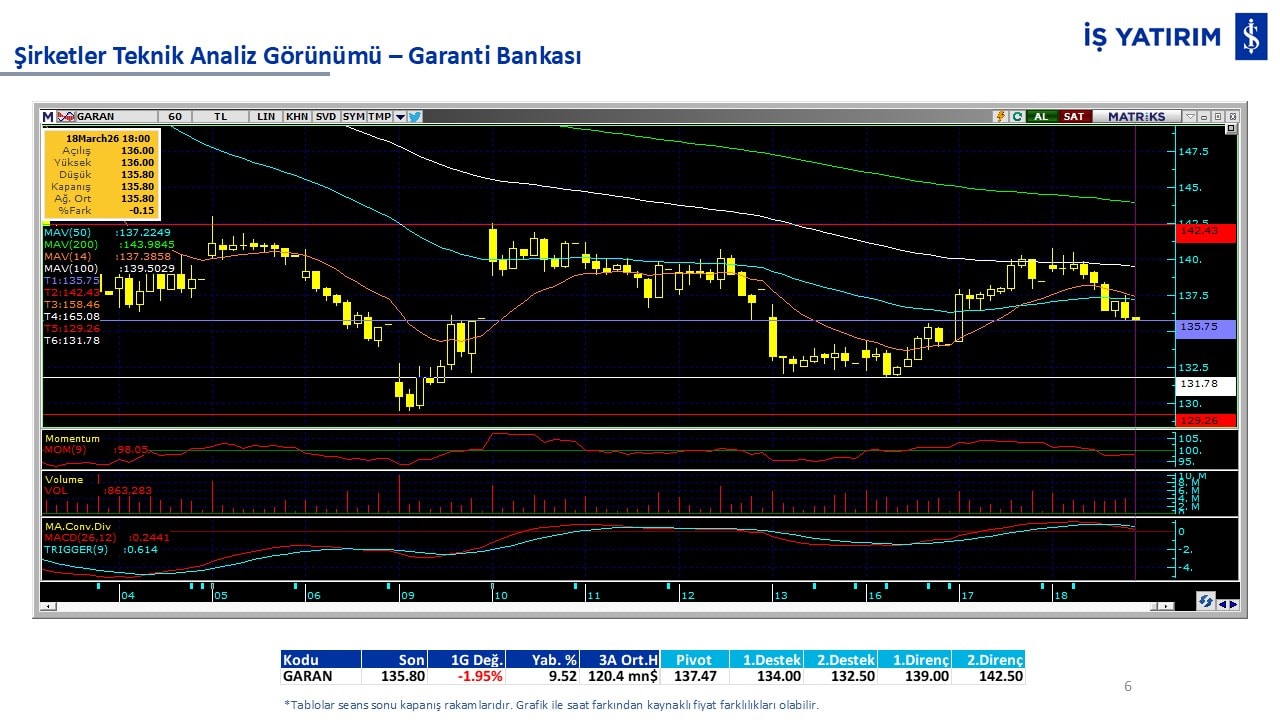This screenshot has height=720, width=1280.
Task: Click the orange lightning bolt icon
Action: (999, 116)
